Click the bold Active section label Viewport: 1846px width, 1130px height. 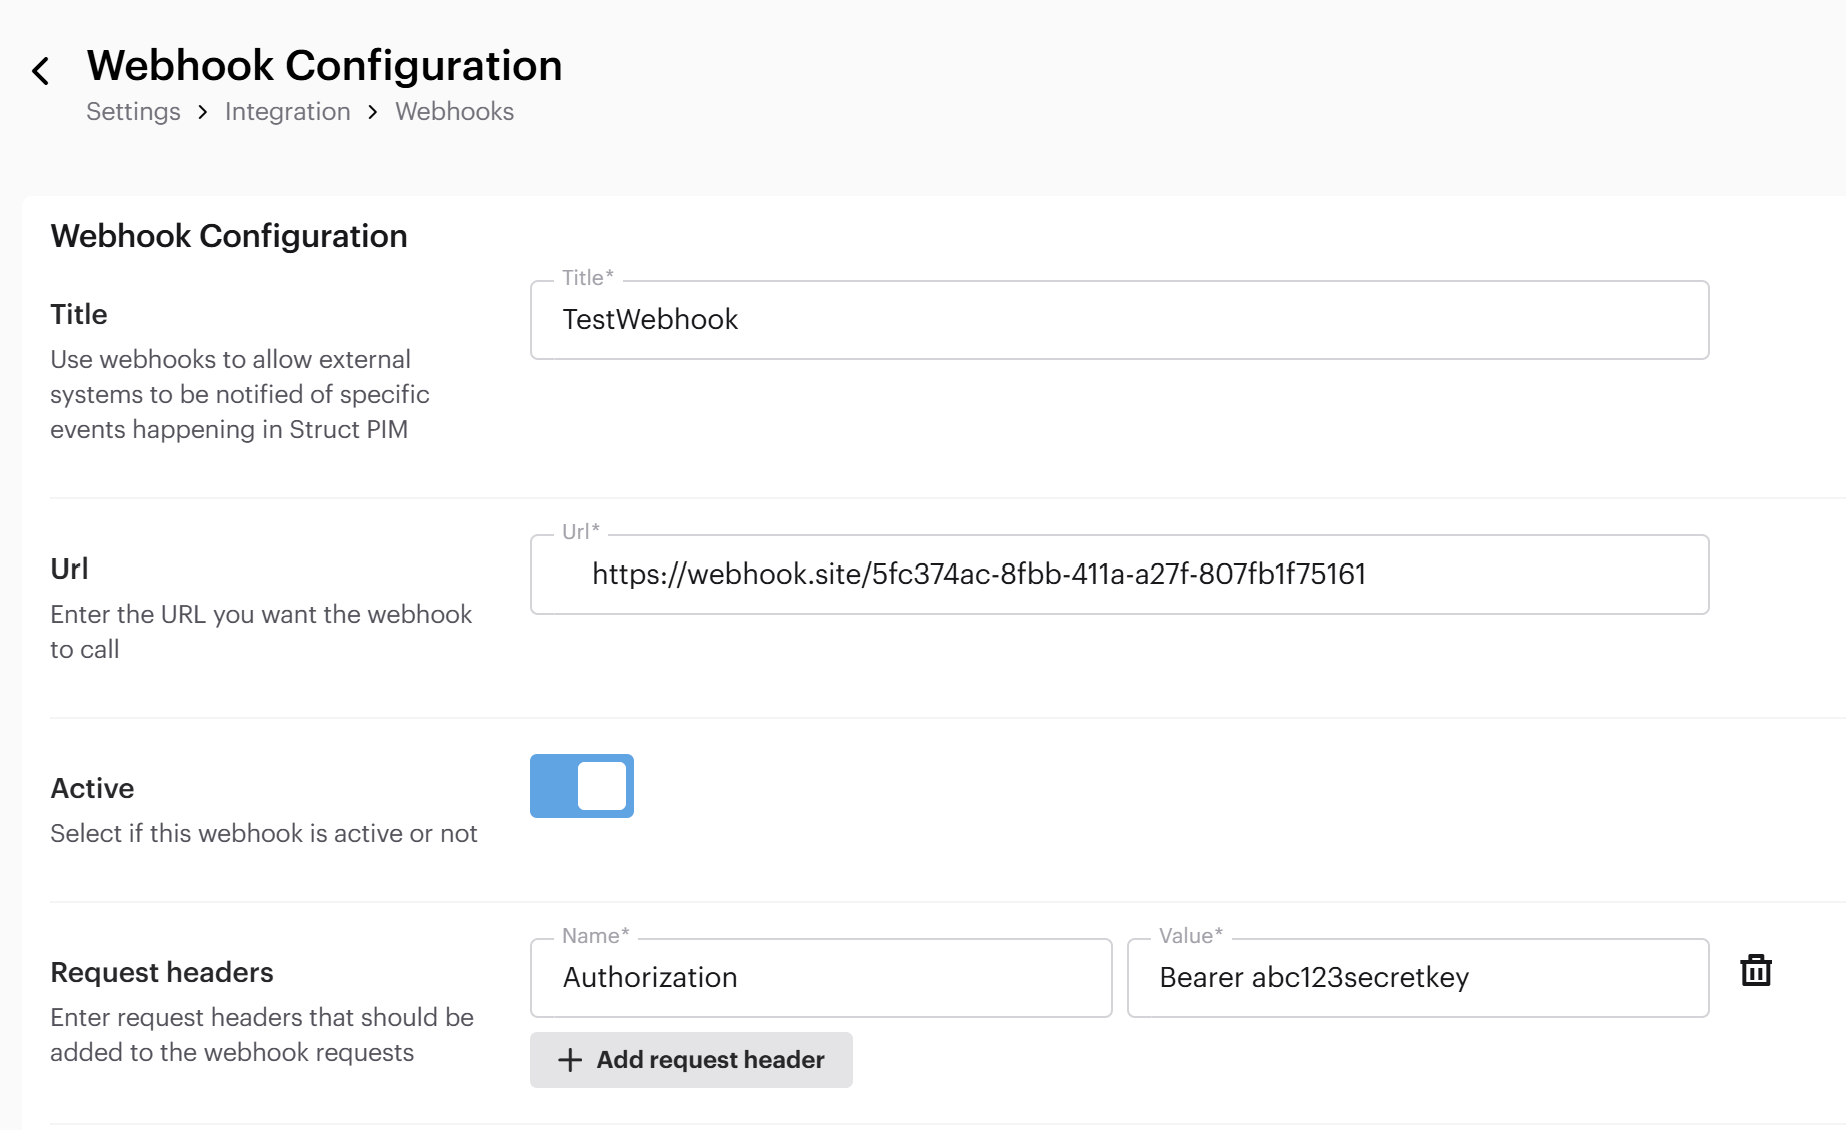[92, 789]
